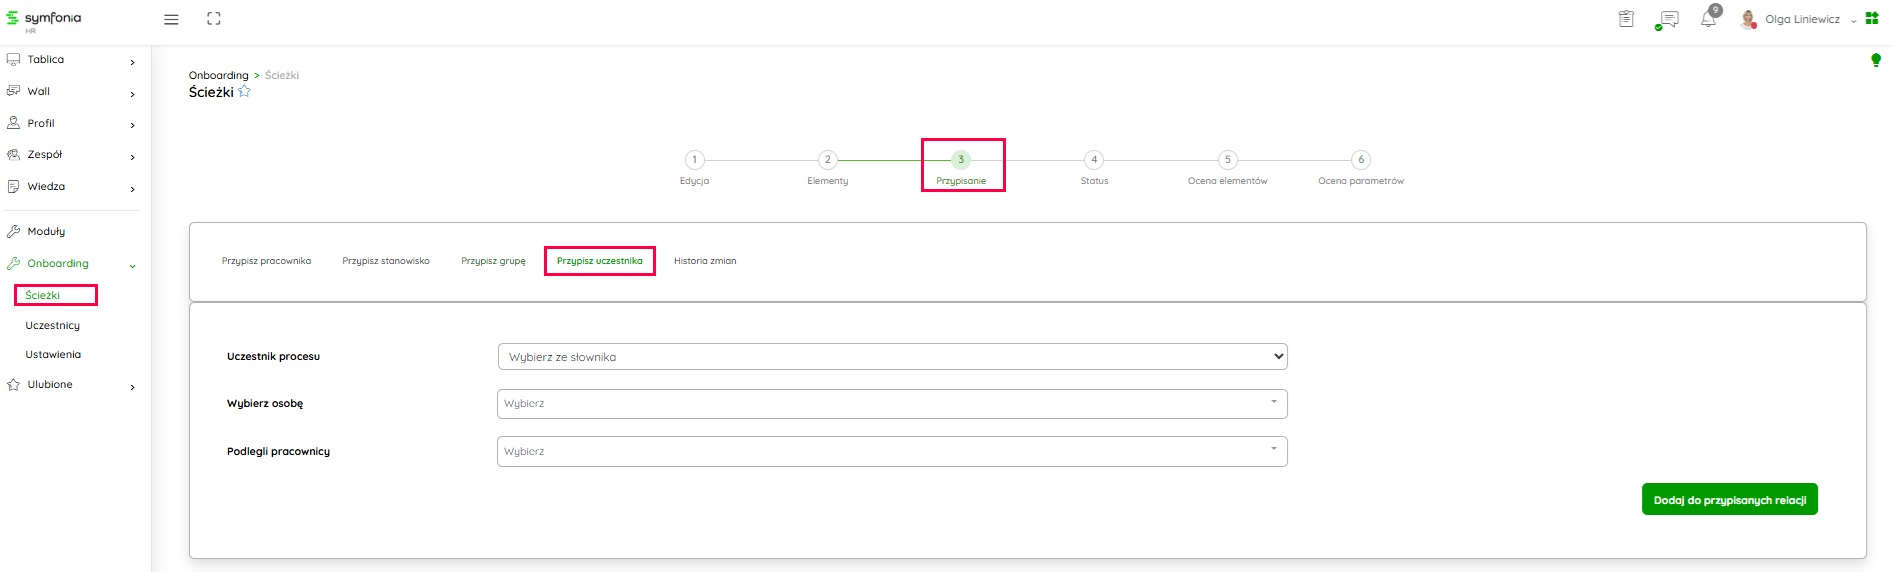Viewport: 1895px width, 572px height.
Task: Open the clipboard tasks icon
Action: [1626, 19]
